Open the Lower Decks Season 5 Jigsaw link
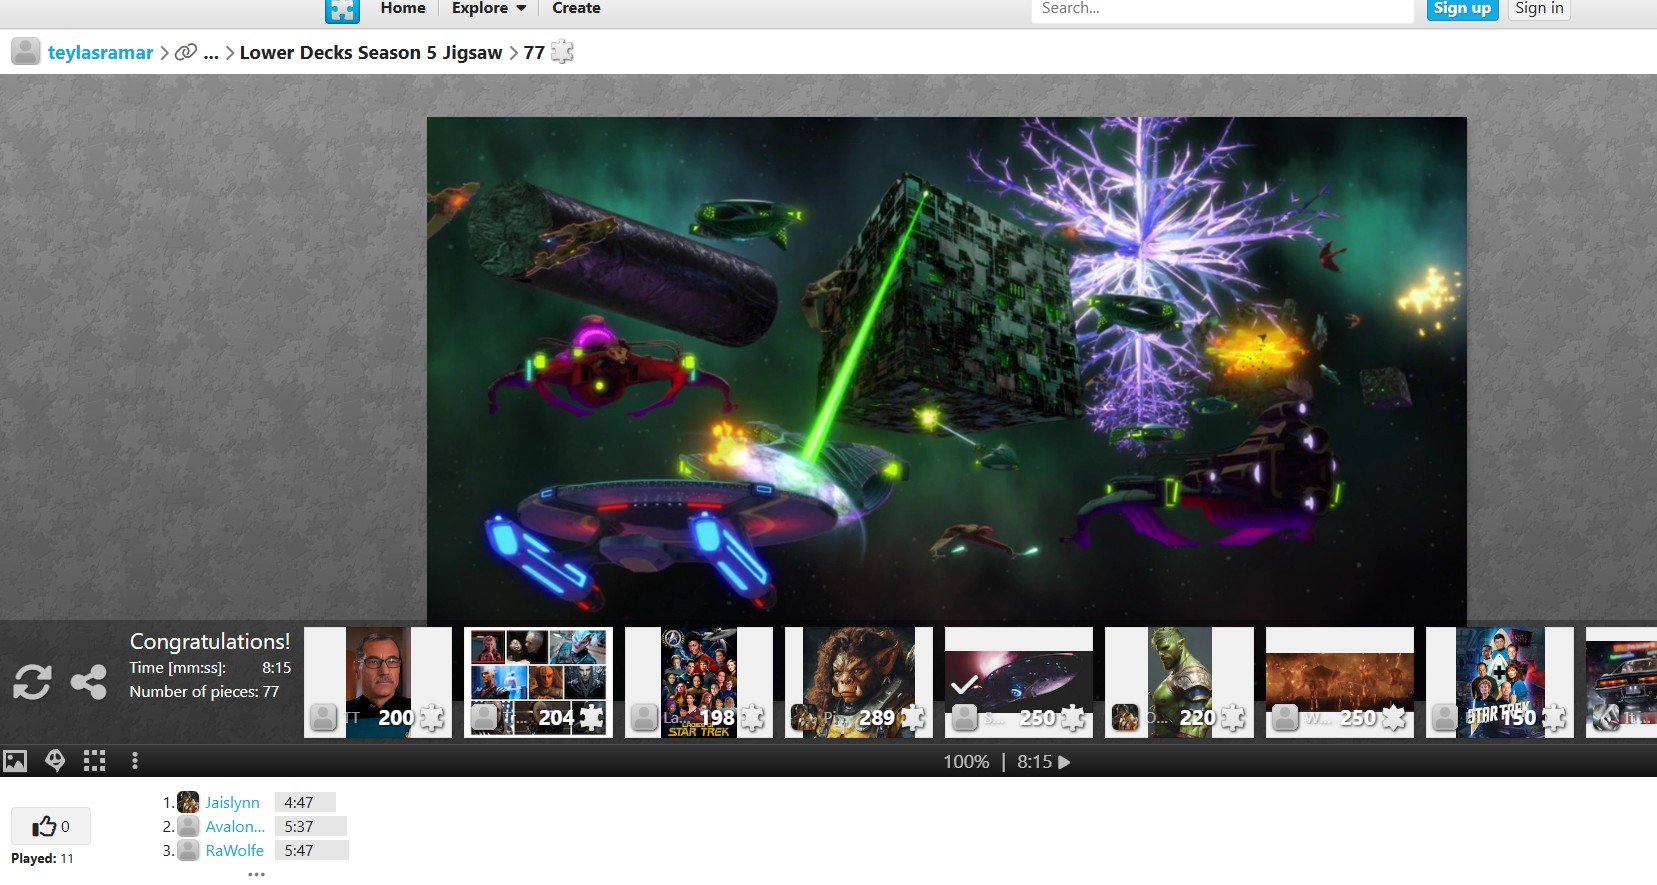The height and width of the screenshot is (885, 1657). click(371, 52)
